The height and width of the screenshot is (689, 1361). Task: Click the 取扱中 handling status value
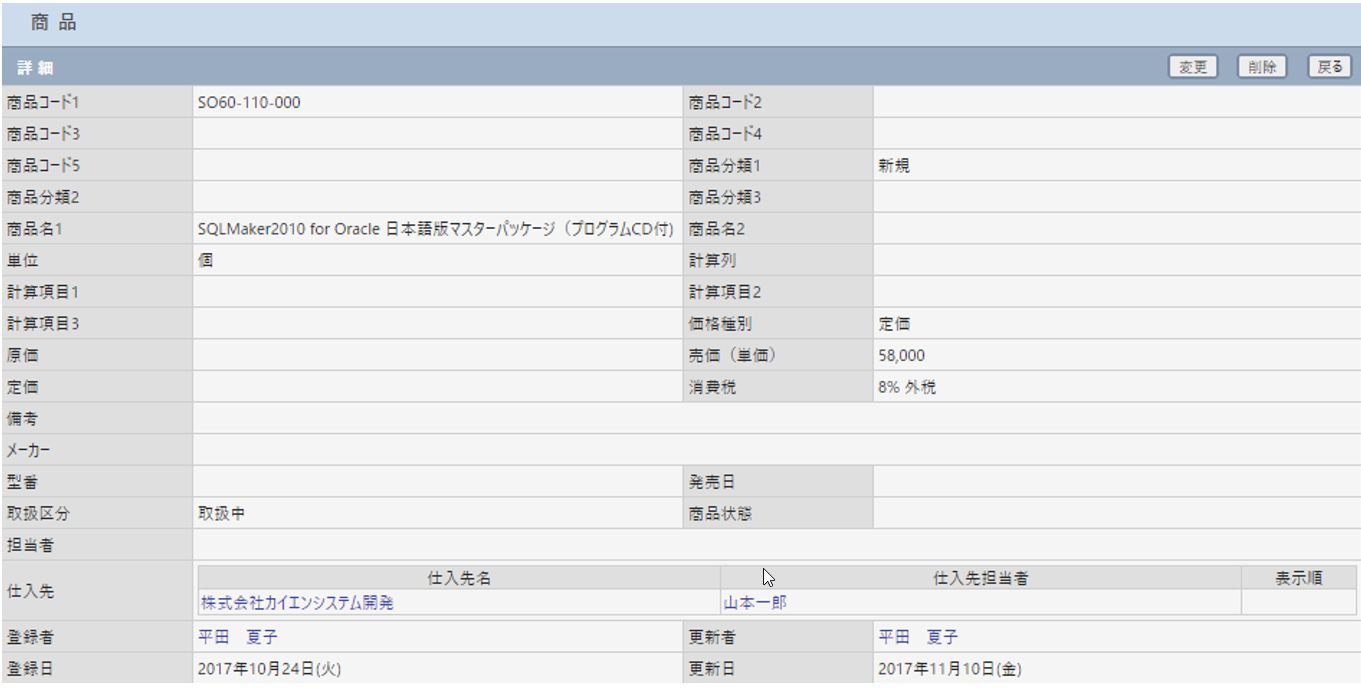click(x=222, y=514)
